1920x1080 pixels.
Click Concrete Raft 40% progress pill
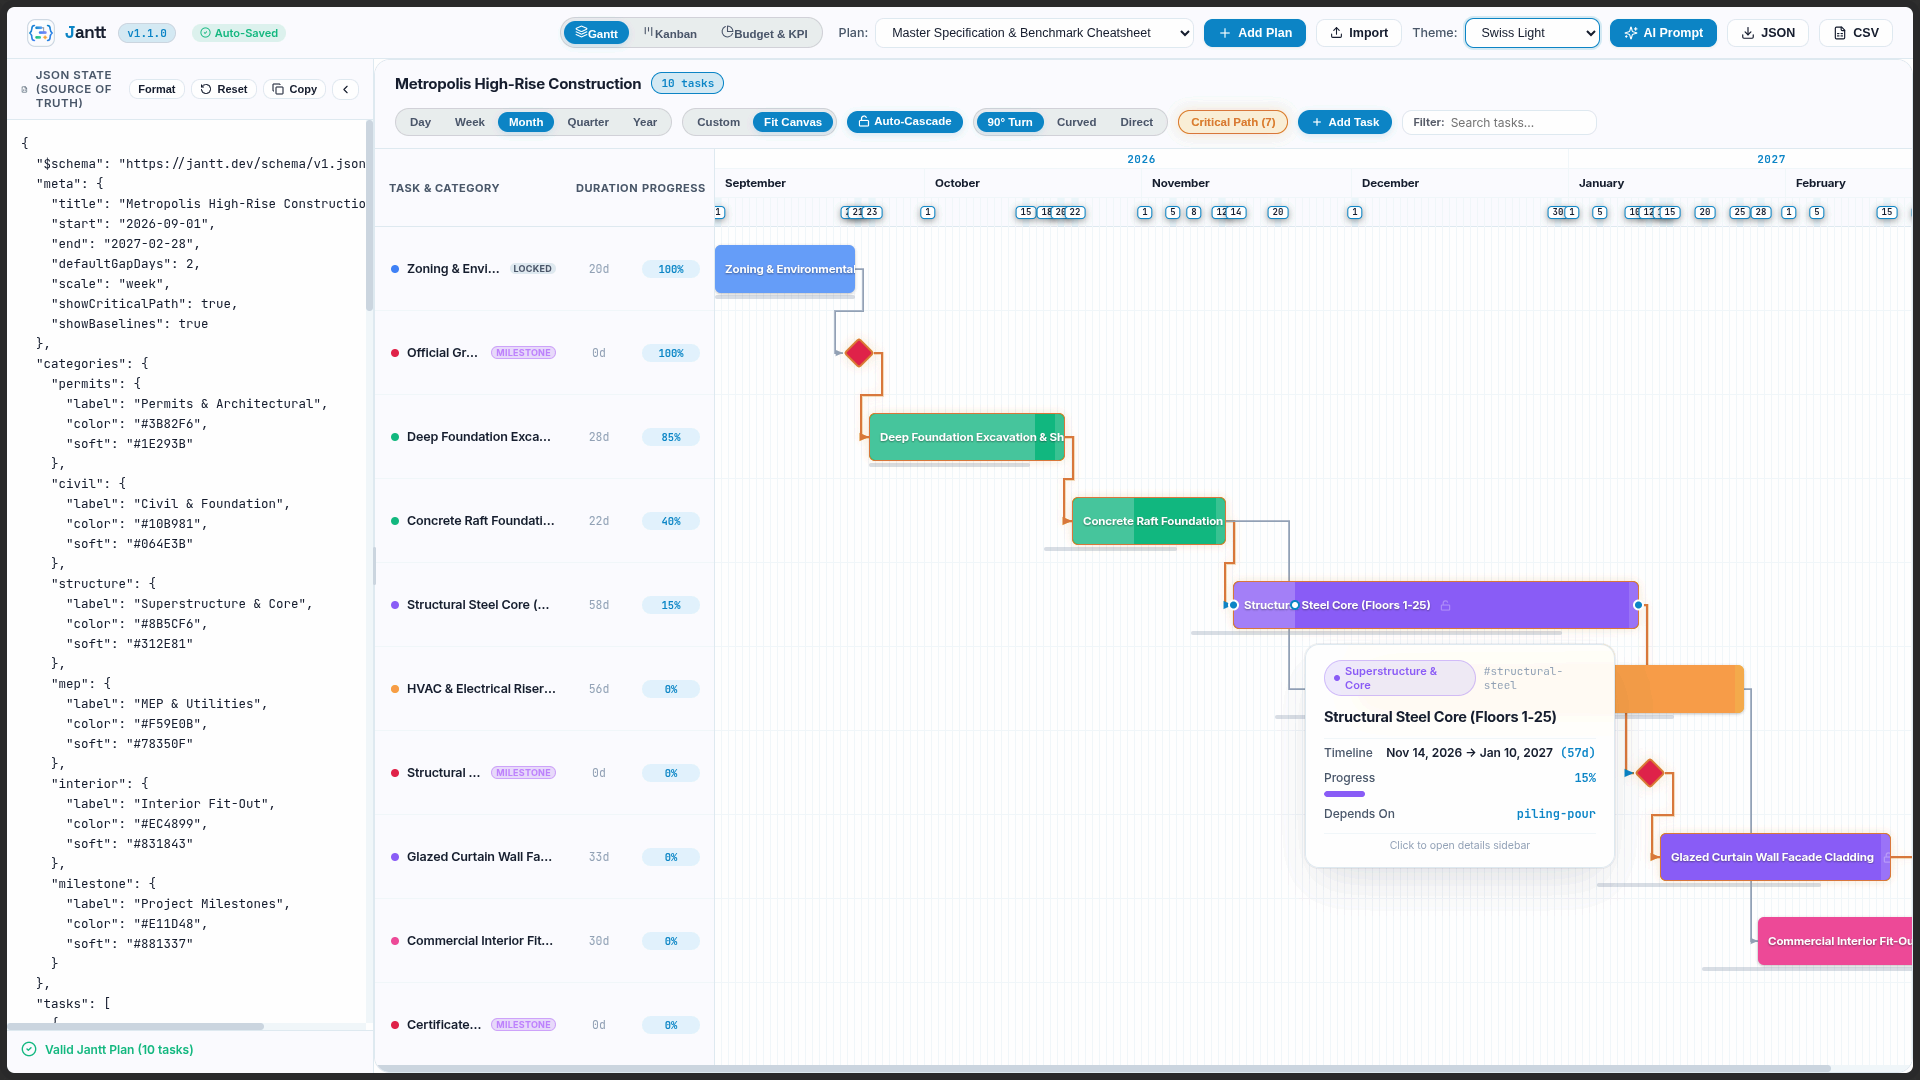pos(671,521)
